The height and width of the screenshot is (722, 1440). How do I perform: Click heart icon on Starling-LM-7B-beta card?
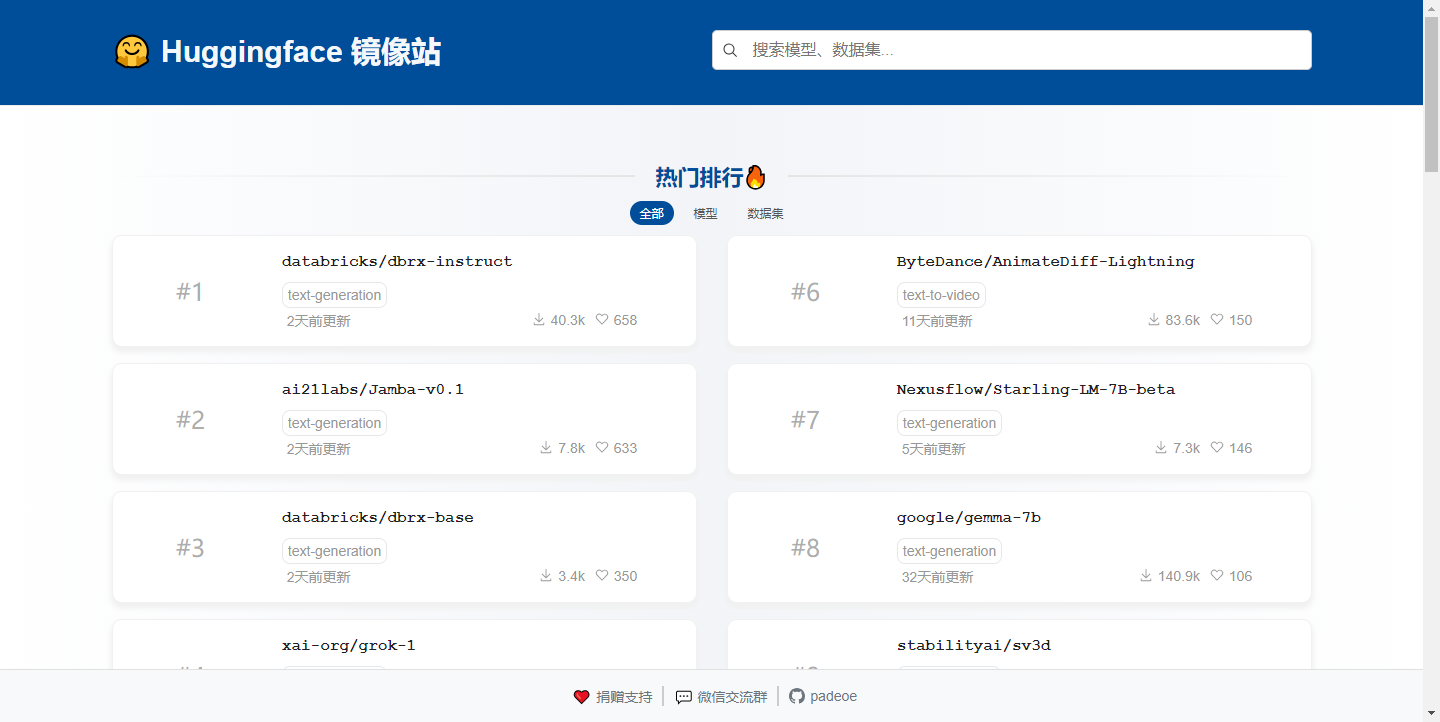click(1217, 448)
